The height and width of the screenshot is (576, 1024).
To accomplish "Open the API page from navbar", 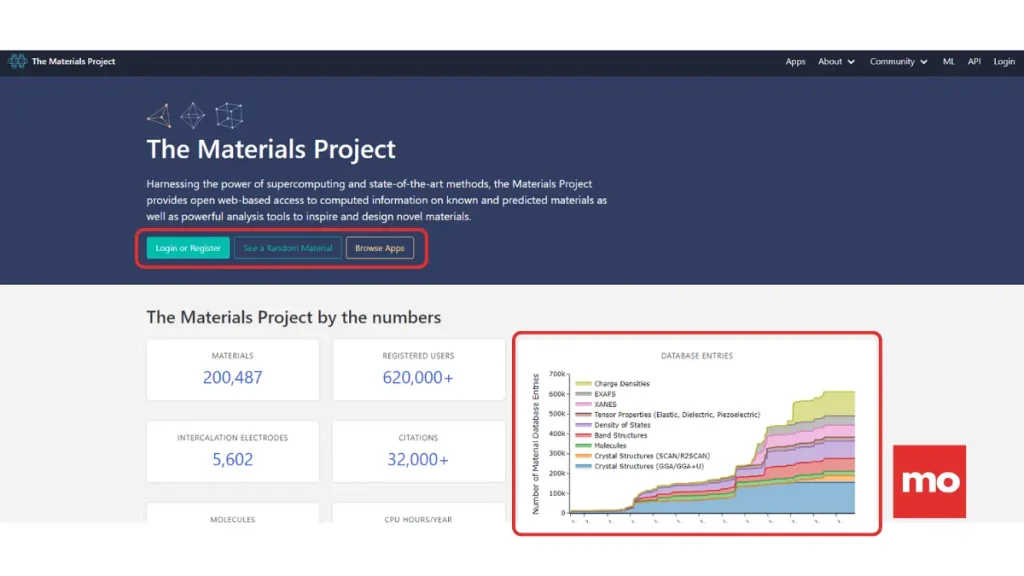I will [974, 62].
